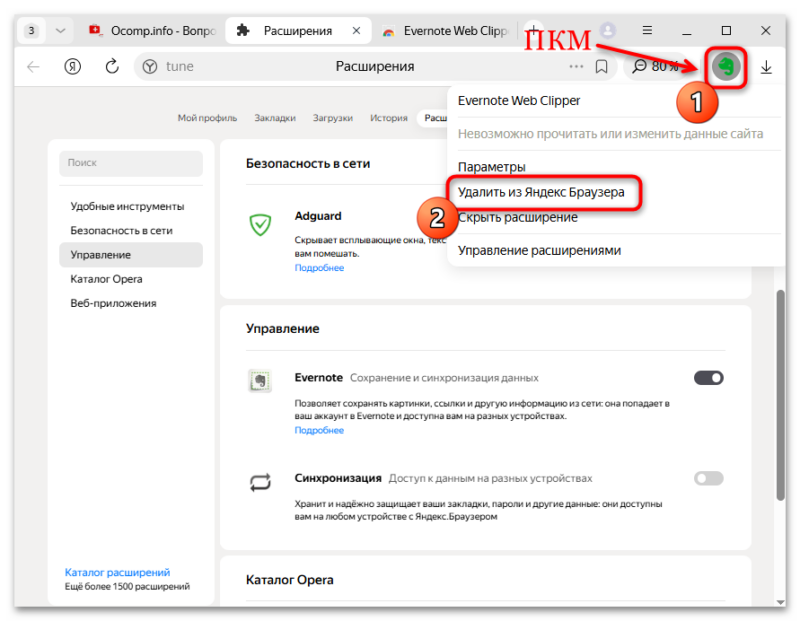Open the three-dots page menu in address bar

(576, 66)
